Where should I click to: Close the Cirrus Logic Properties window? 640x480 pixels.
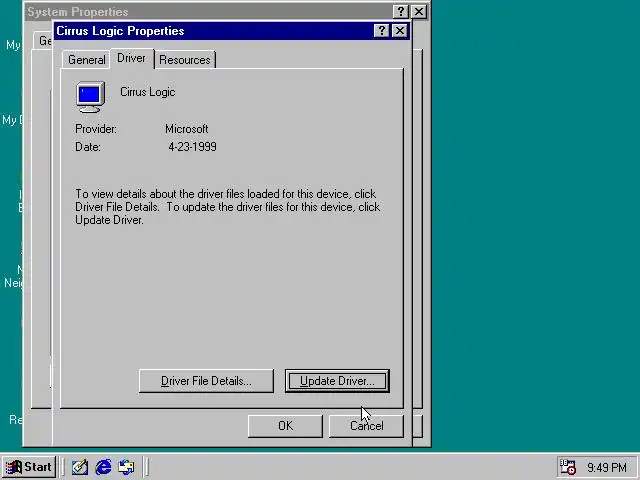tap(400, 31)
